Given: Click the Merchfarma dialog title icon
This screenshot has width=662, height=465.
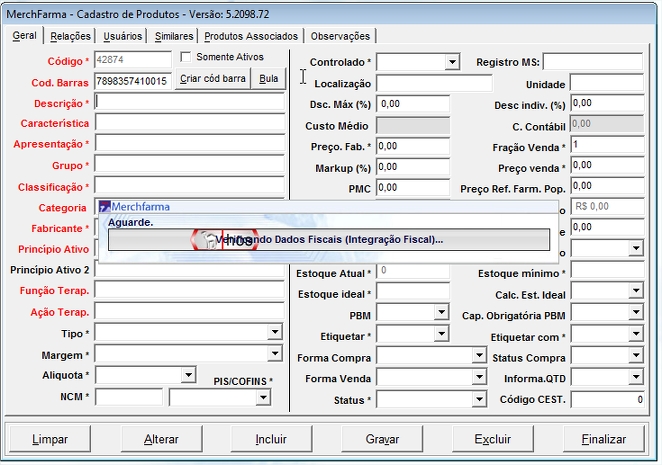Looking at the screenshot, I should (104, 207).
